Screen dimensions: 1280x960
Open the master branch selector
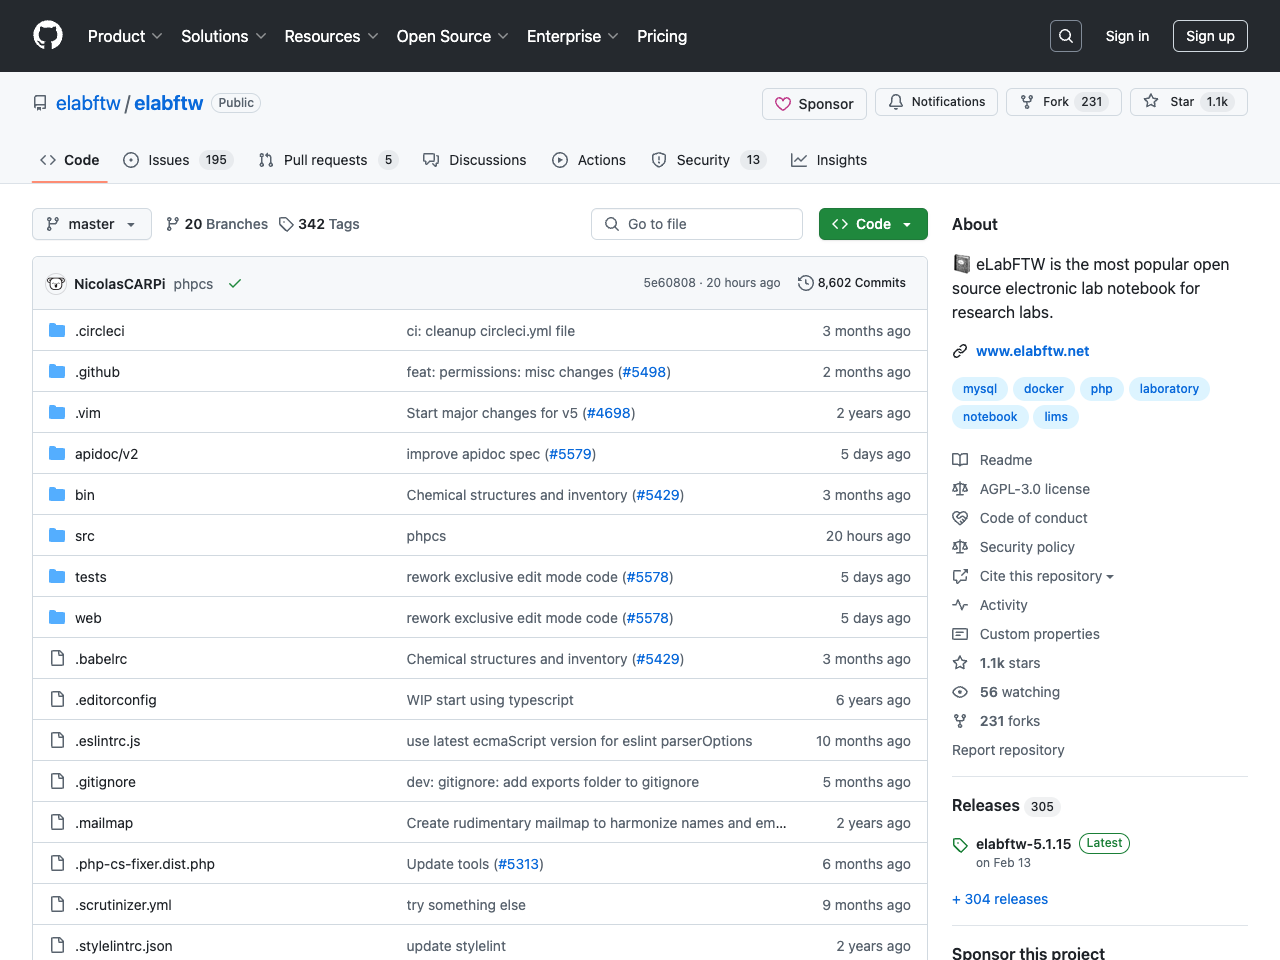click(x=92, y=224)
